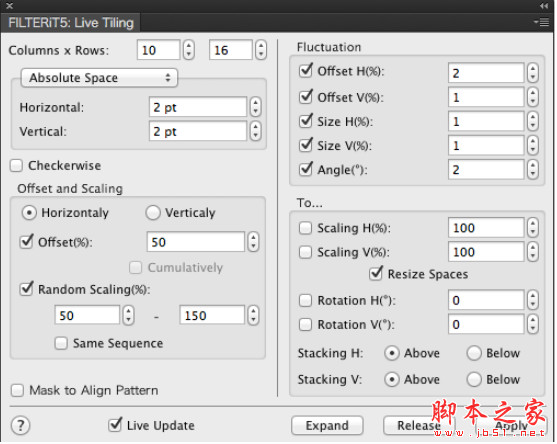Open the help question mark button

click(21, 425)
